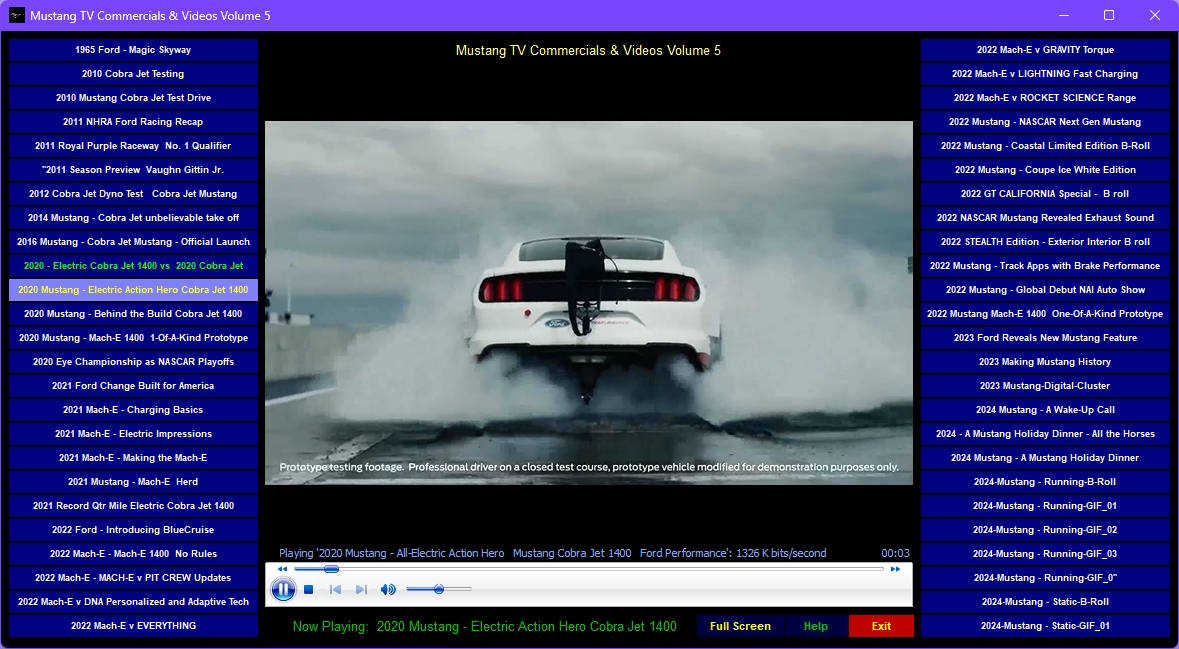The width and height of the screenshot is (1179, 649).
Task: Select '2022 Mach-E - MACH-E v PIT CREW Updates'
Action: 133,578
